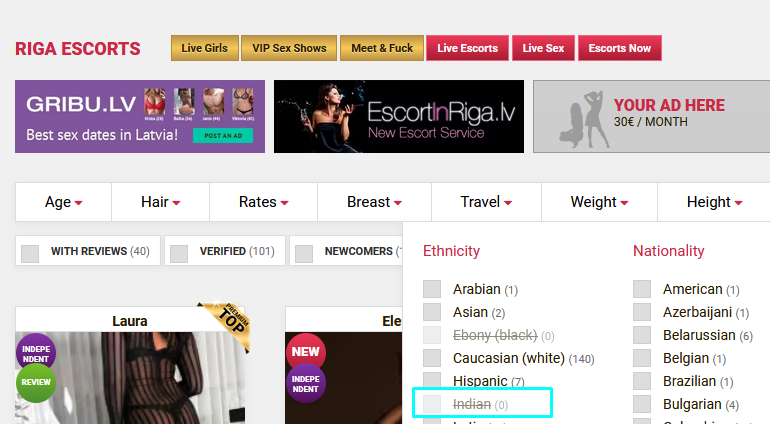The width and height of the screenshot is (770, 424).
Task: Check the Bulgarian nationality checkbox
Action: point(642,404)
